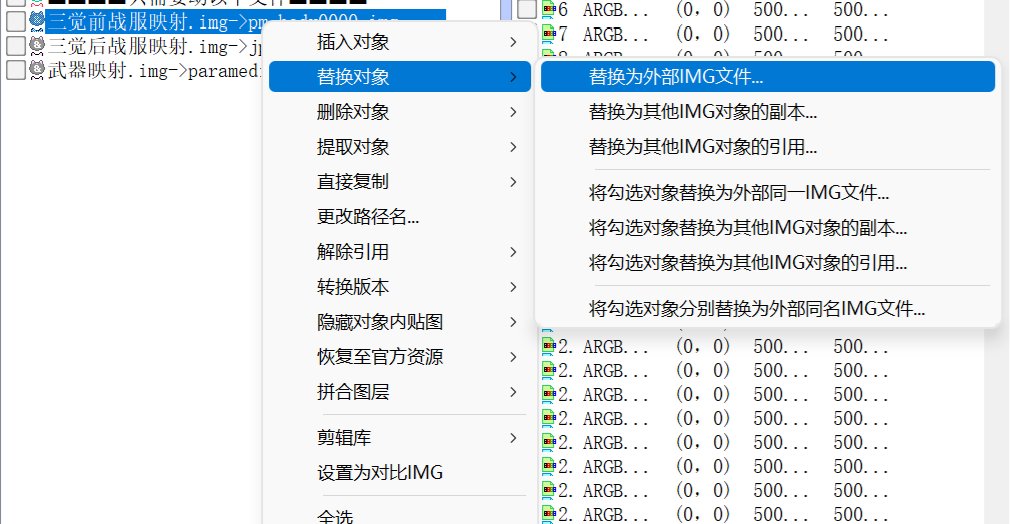Expand the 提取对象 submenu arrow
The width and height of the screenshot is (1010, 524).
coord(513,147)
